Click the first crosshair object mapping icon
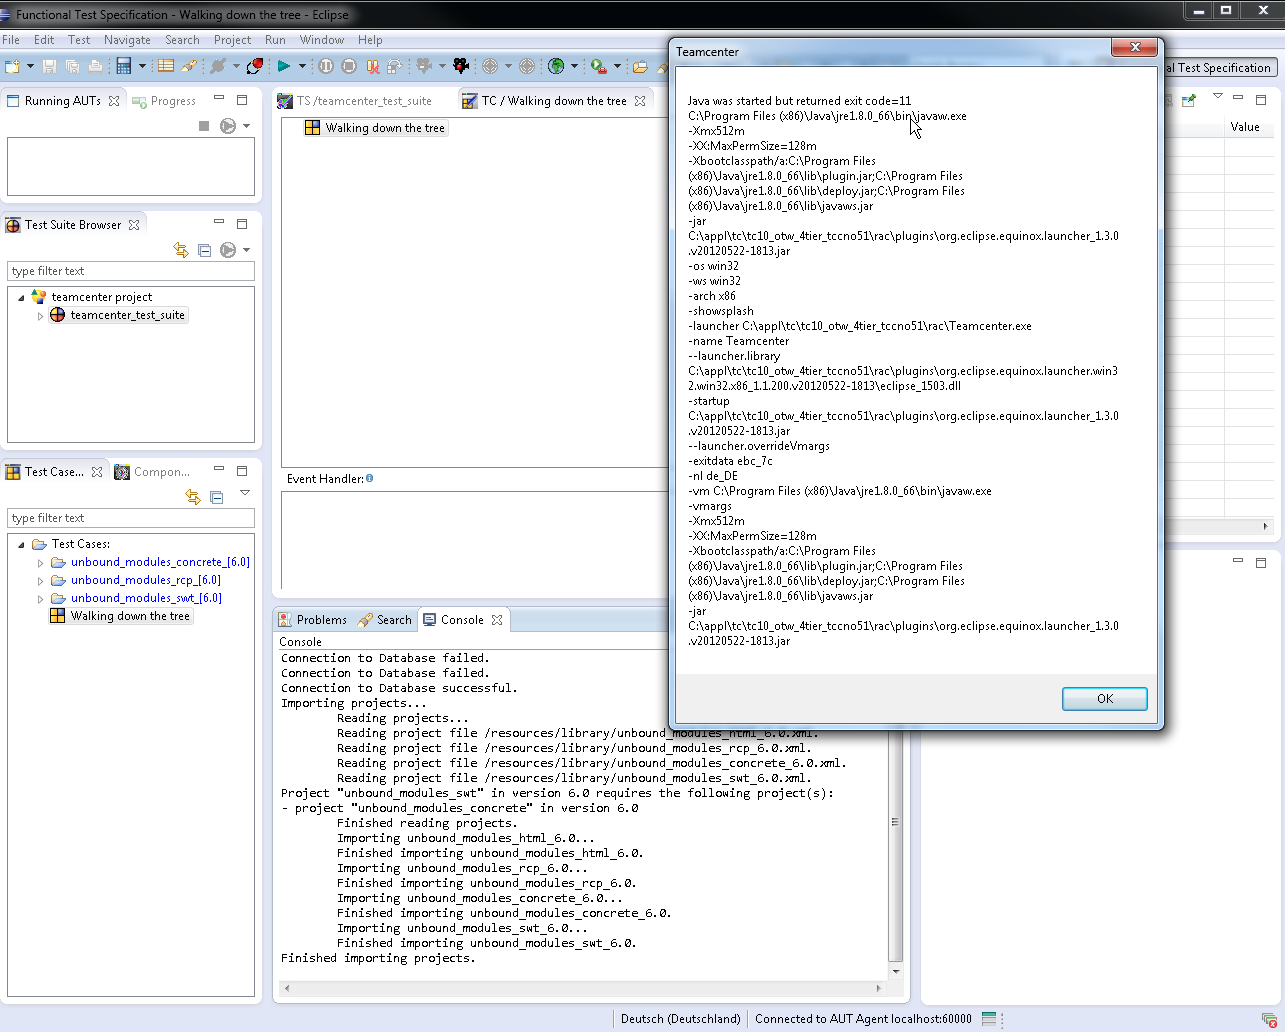This screenshot has height=1032, width=1285. 490,66
